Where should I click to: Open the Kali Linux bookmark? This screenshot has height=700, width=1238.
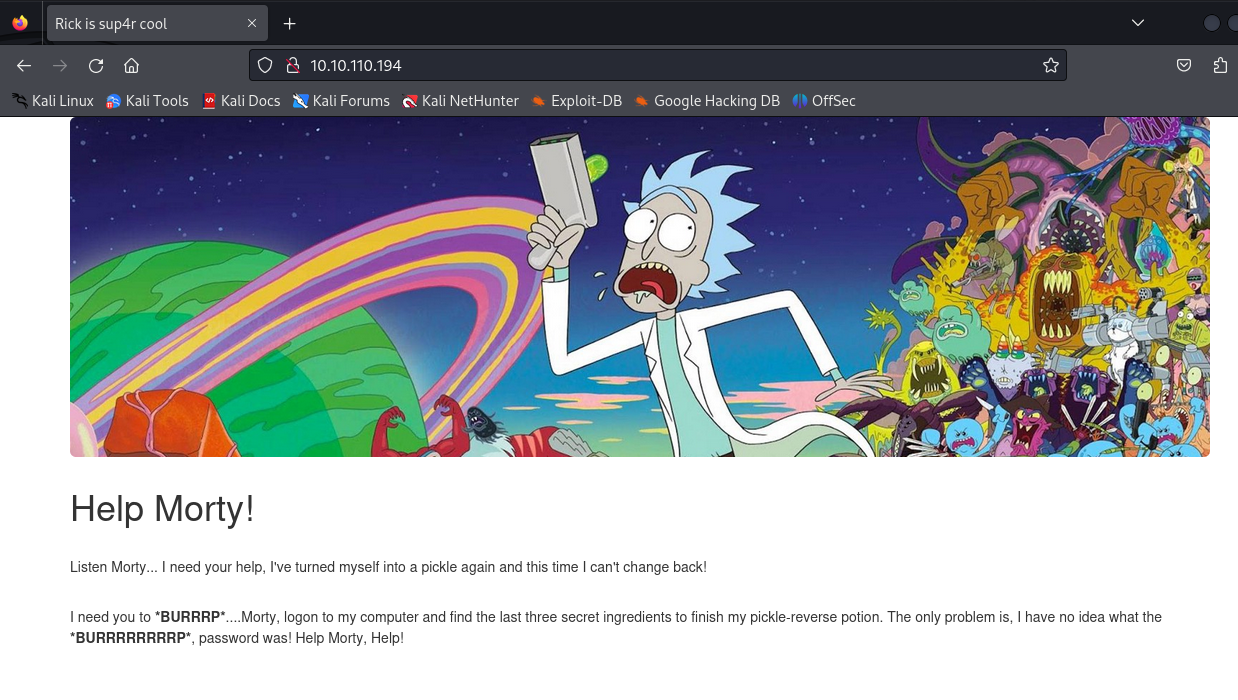53,101
